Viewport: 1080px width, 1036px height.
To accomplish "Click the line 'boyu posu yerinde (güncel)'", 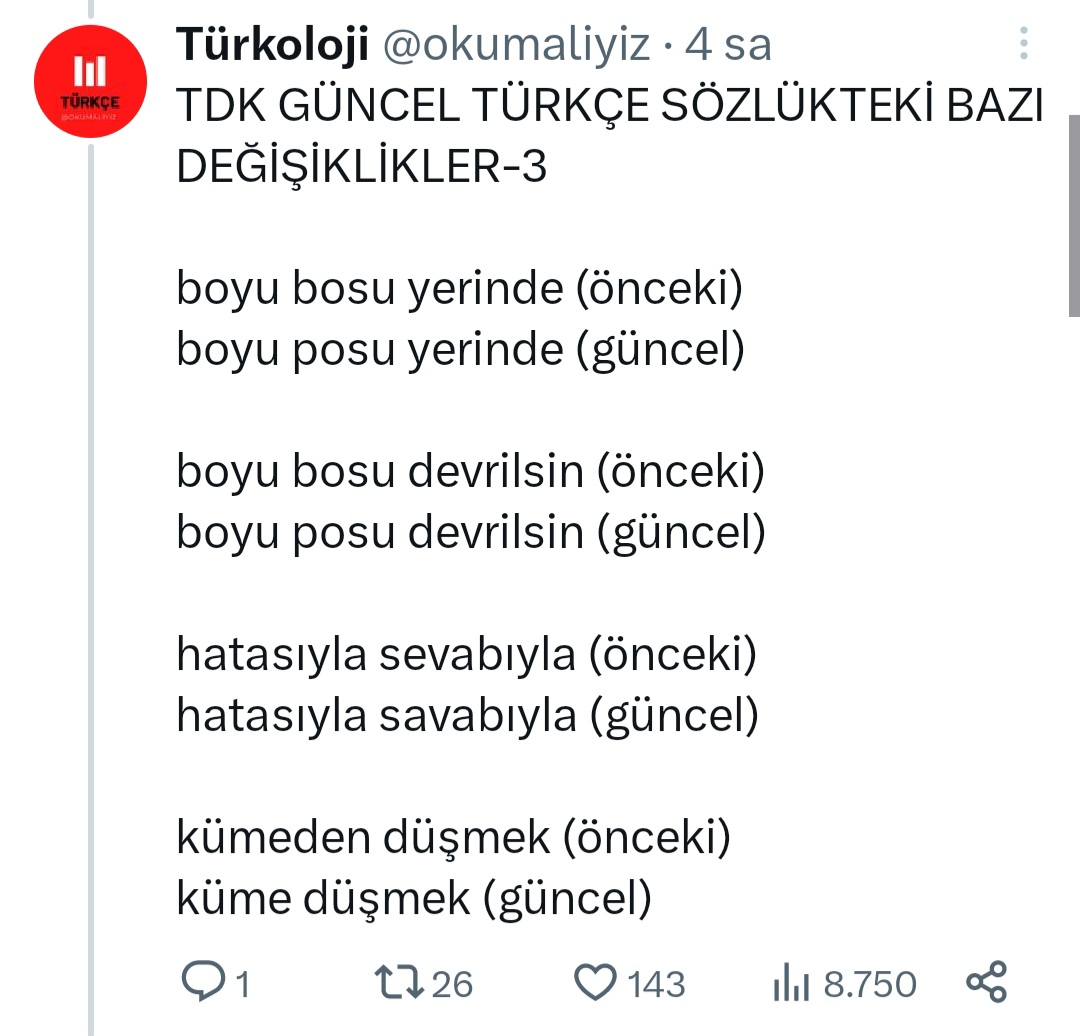I will [460, 350].
